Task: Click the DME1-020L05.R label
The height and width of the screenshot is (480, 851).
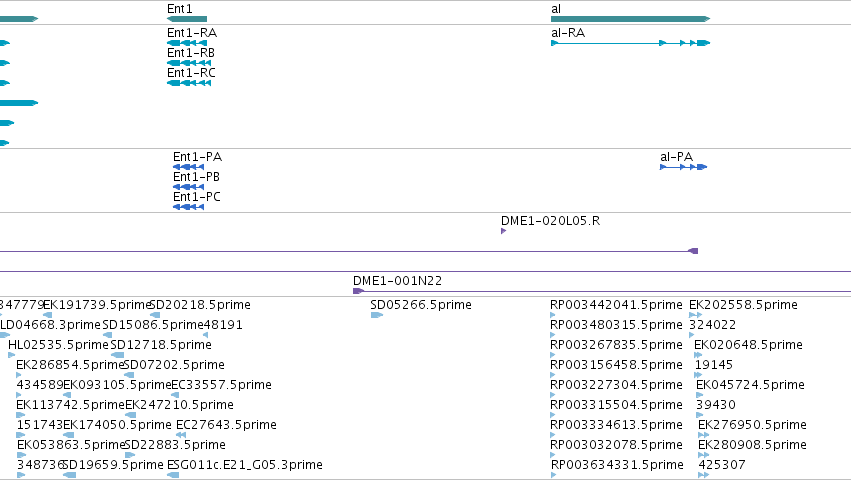Action: click(x=550, y=220)
